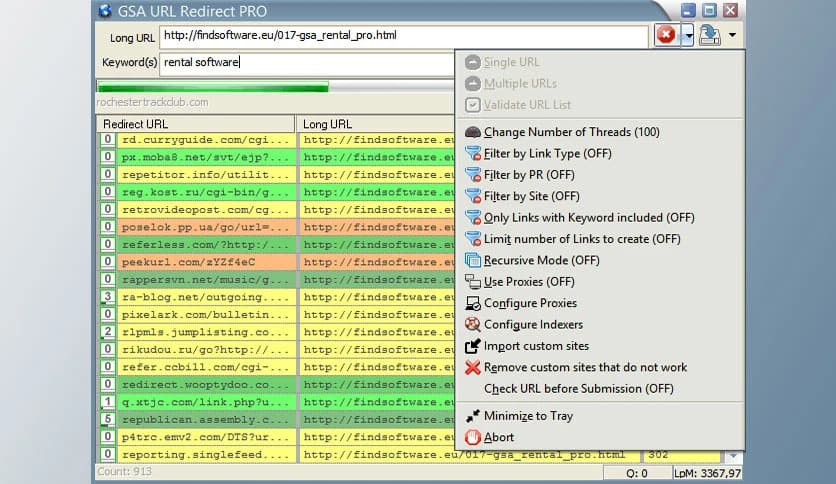The height and width of the screenshot is (484, 836).
Task: Open Configure Proxies
Action: pyautogui.click(x=600, y=303)
